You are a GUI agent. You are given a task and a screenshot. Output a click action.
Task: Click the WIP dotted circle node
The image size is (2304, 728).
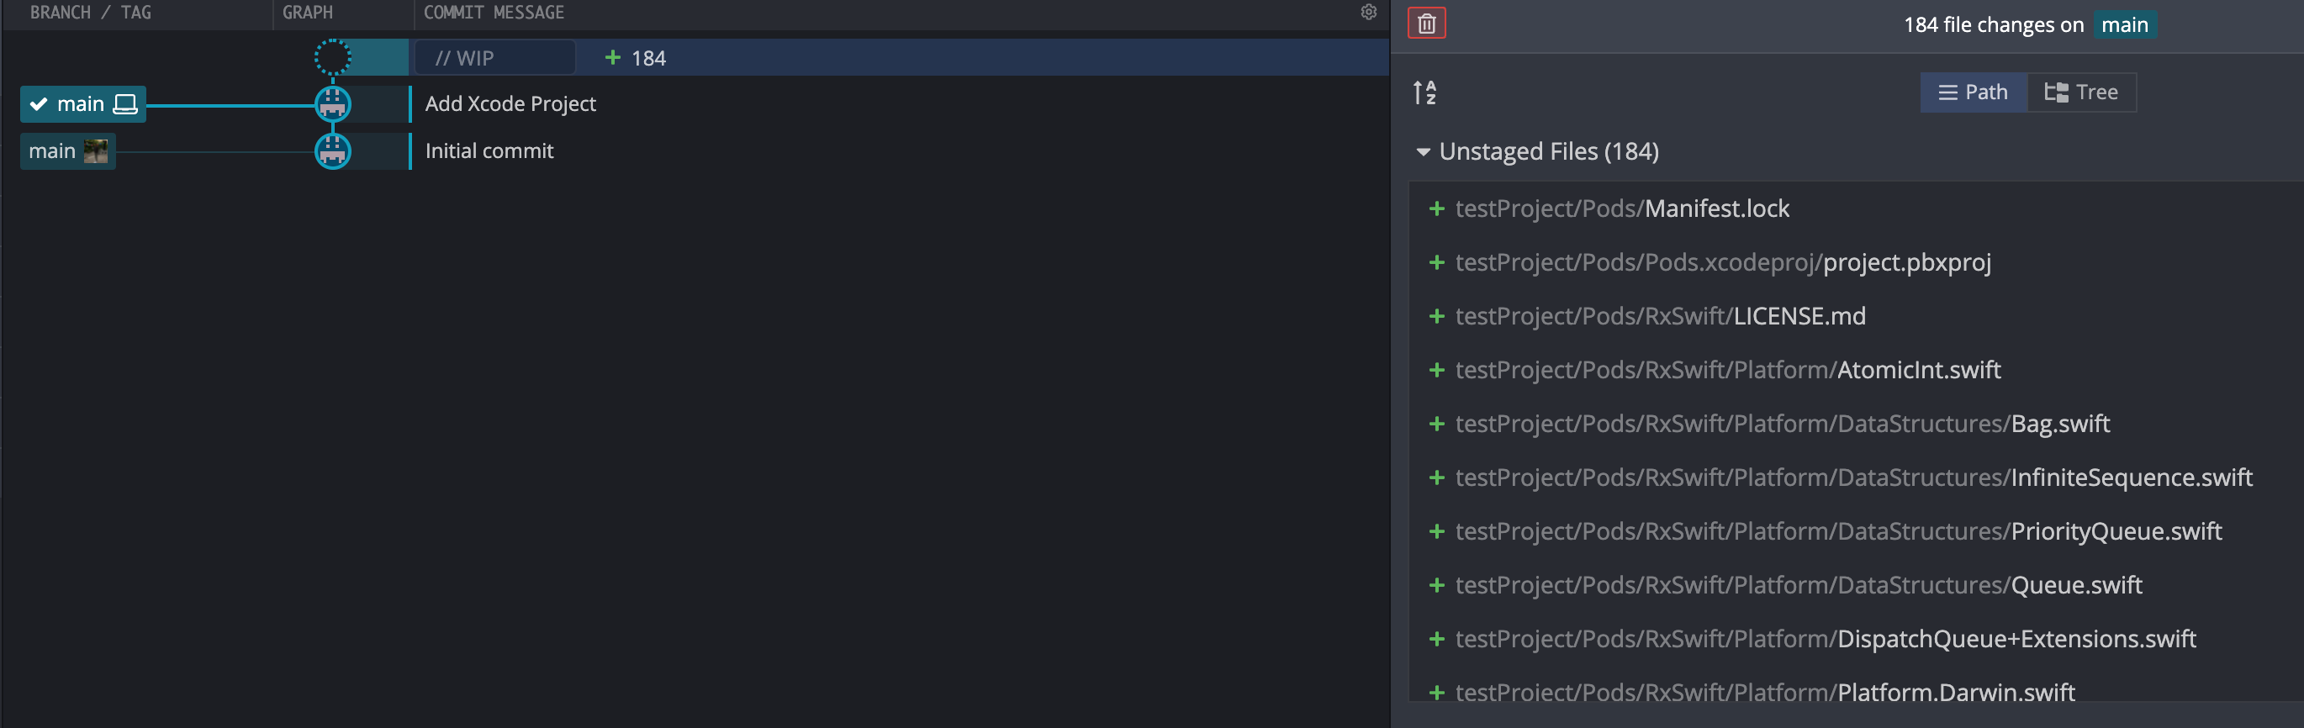pyautogui.click(x=333, y=57)
